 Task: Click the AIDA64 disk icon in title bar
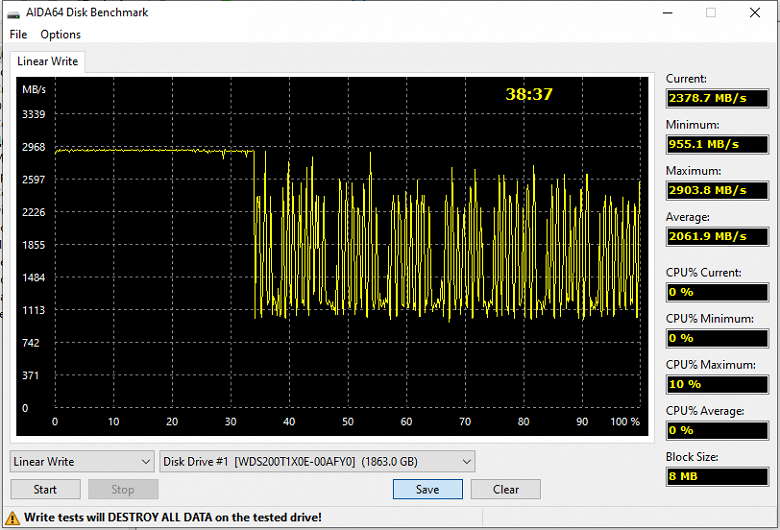coord(13,13)
